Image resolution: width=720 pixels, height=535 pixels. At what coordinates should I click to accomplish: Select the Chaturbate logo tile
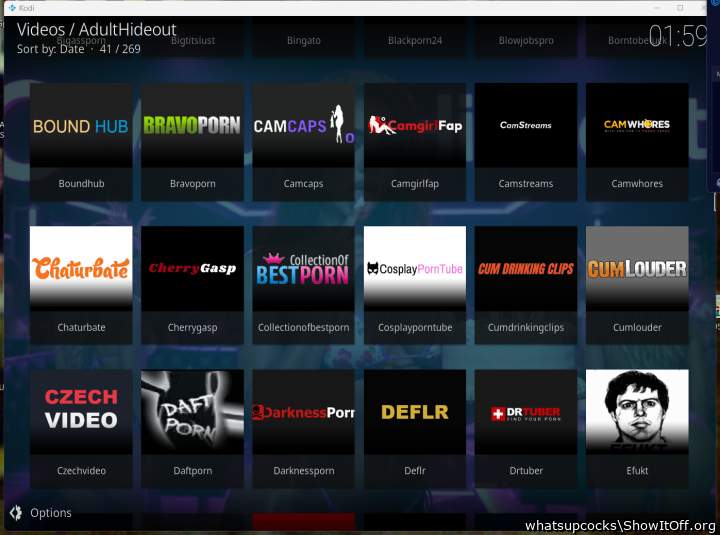click(x=81, y=269)
